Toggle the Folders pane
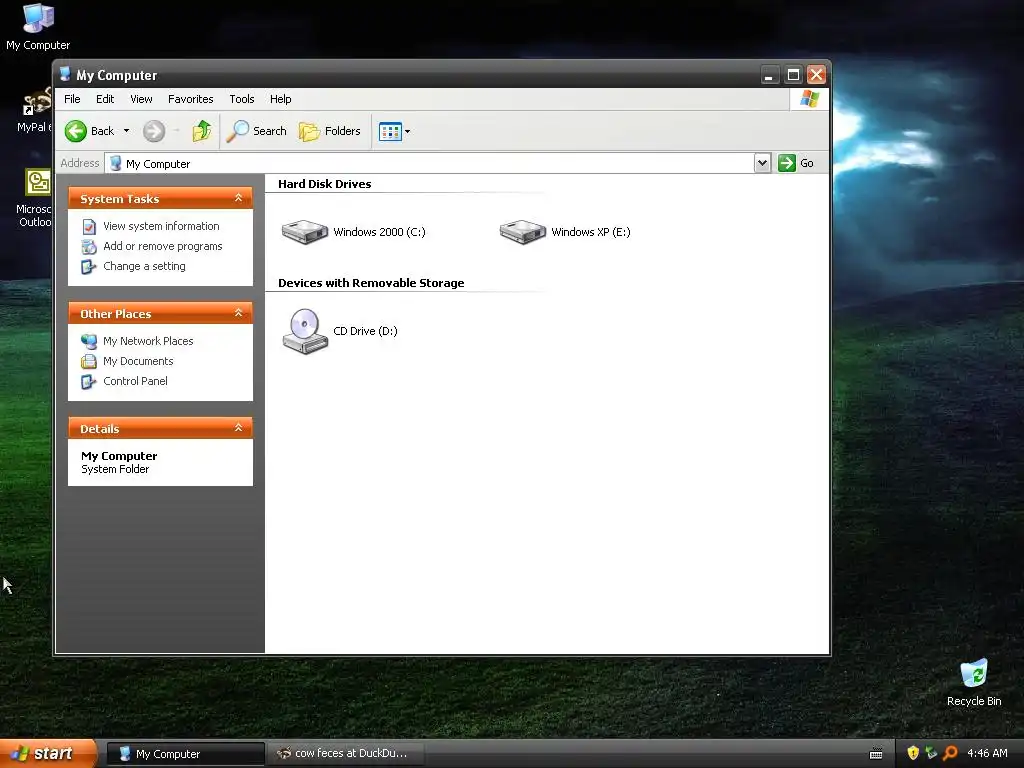 click(x=330, y=131)
